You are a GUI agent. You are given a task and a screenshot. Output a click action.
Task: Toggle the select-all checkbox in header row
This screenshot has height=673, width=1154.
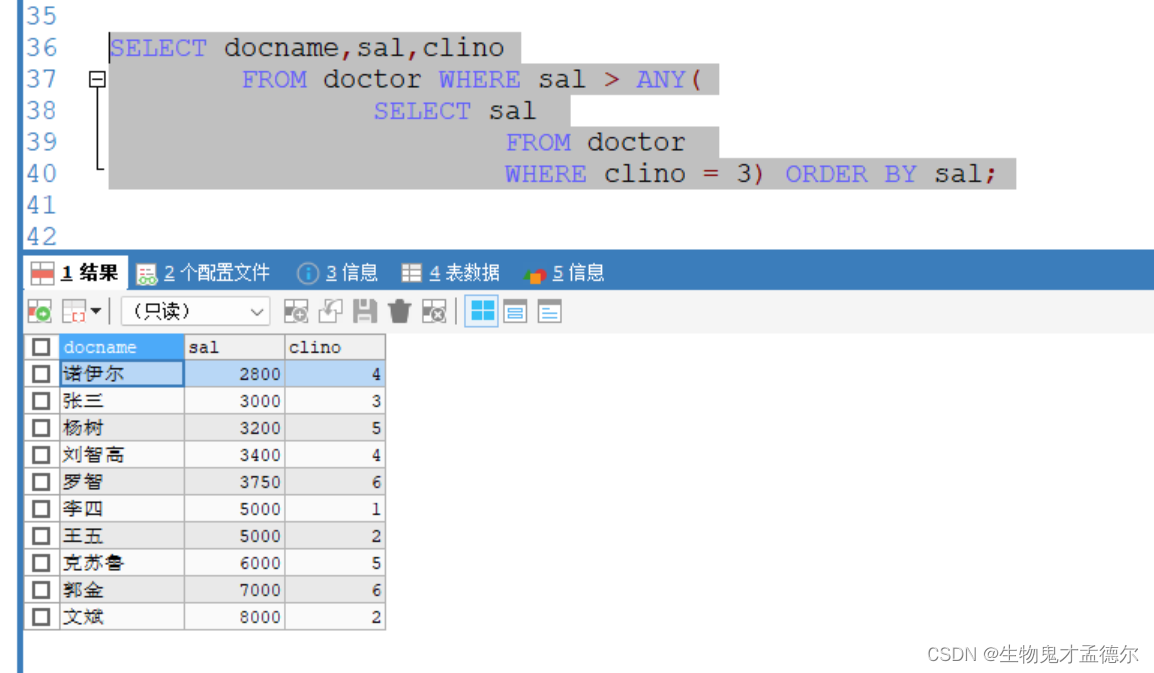point(41,347)
